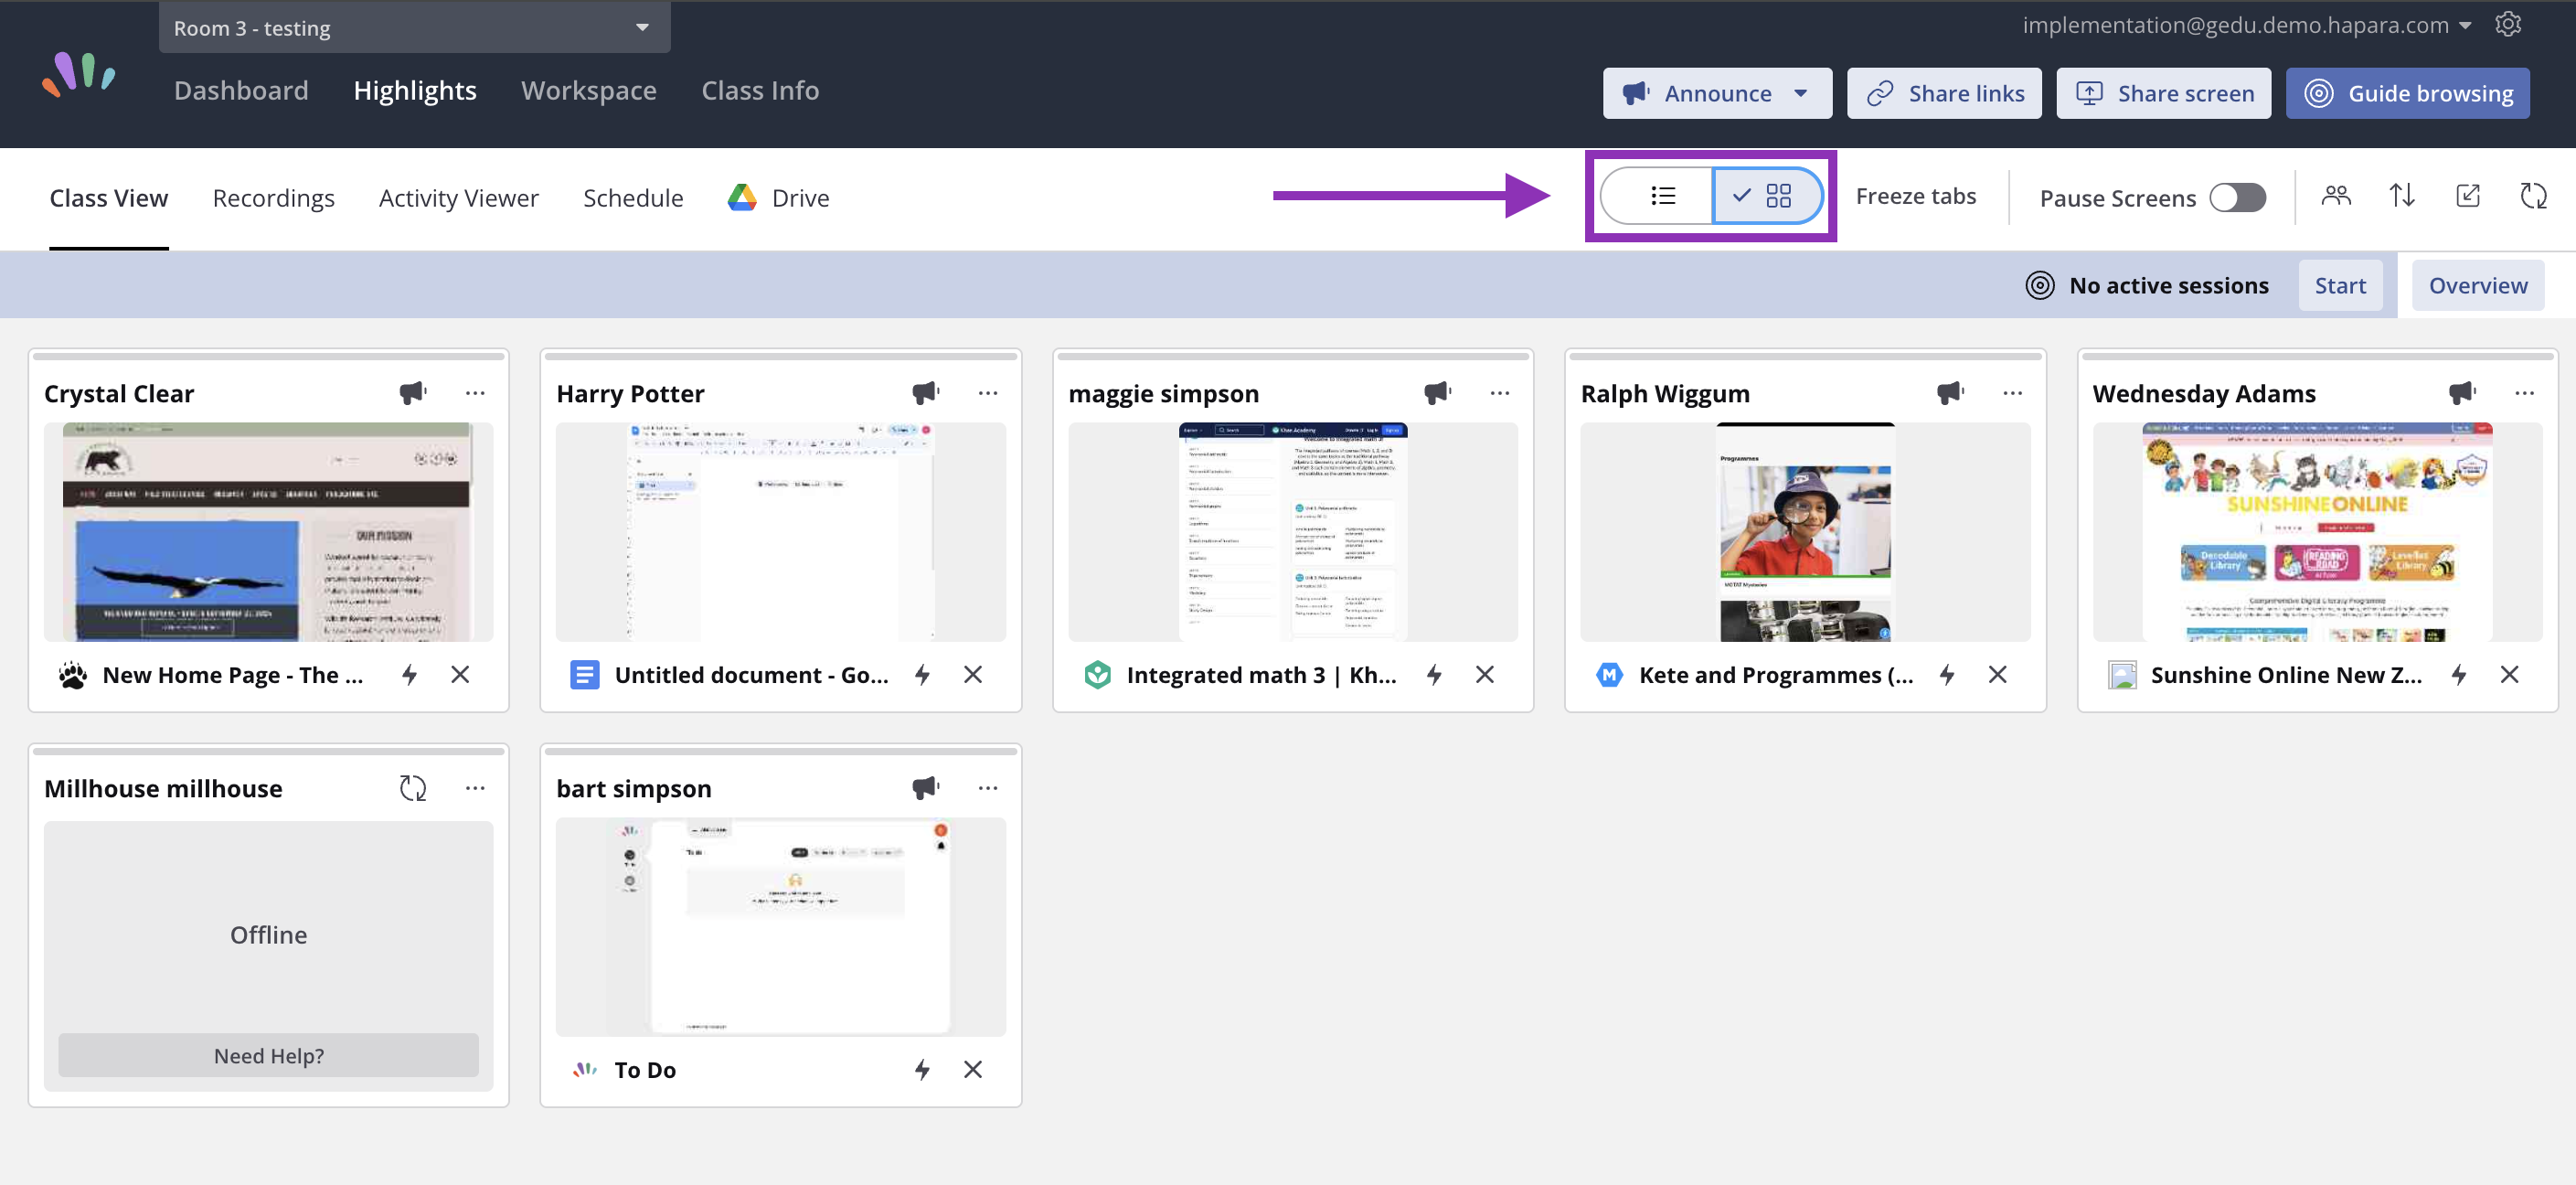Click the Harry Potter student name
The image size is (2576, 1185).
click(630, 394)
